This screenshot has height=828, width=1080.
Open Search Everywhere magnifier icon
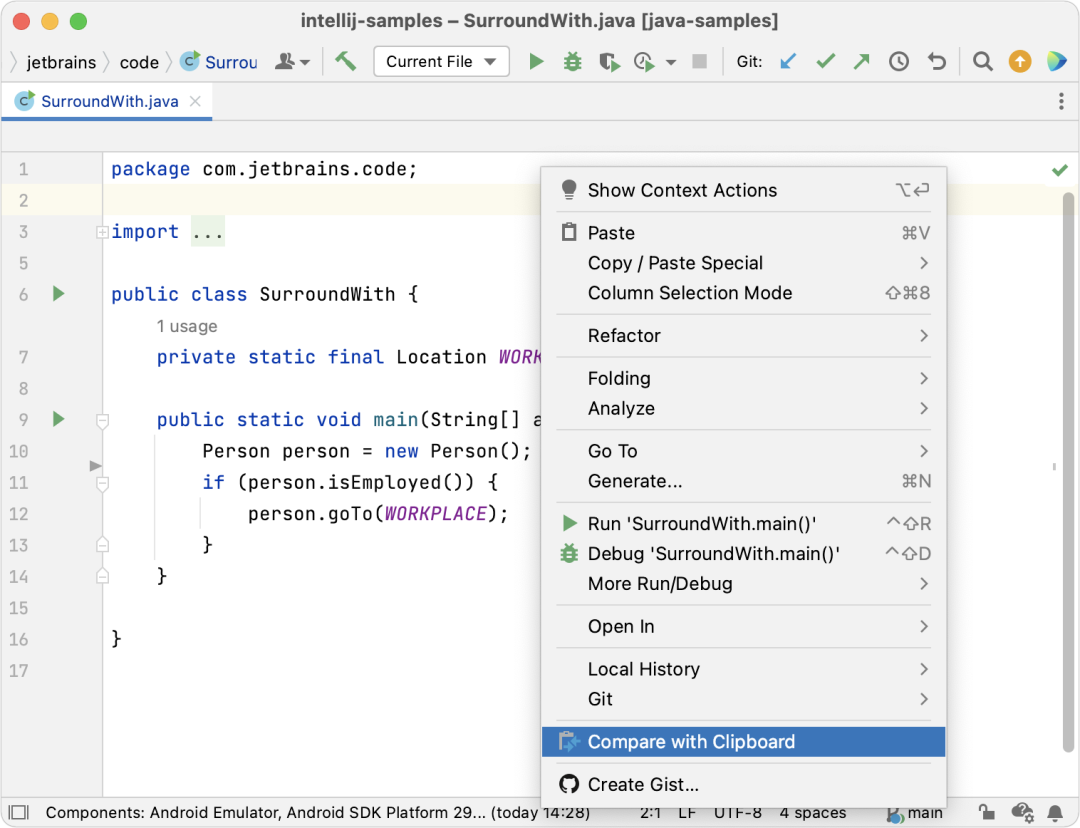click(x=983, y=61)
